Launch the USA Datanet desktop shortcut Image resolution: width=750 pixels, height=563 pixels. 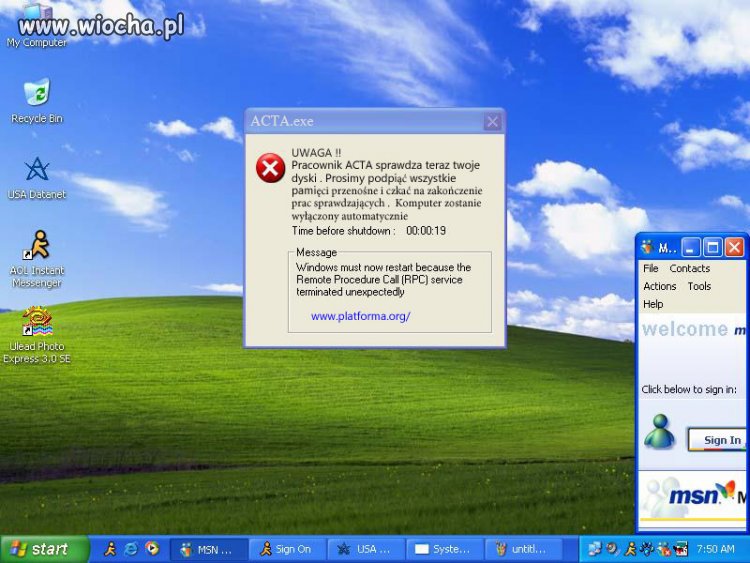(37, 178)
